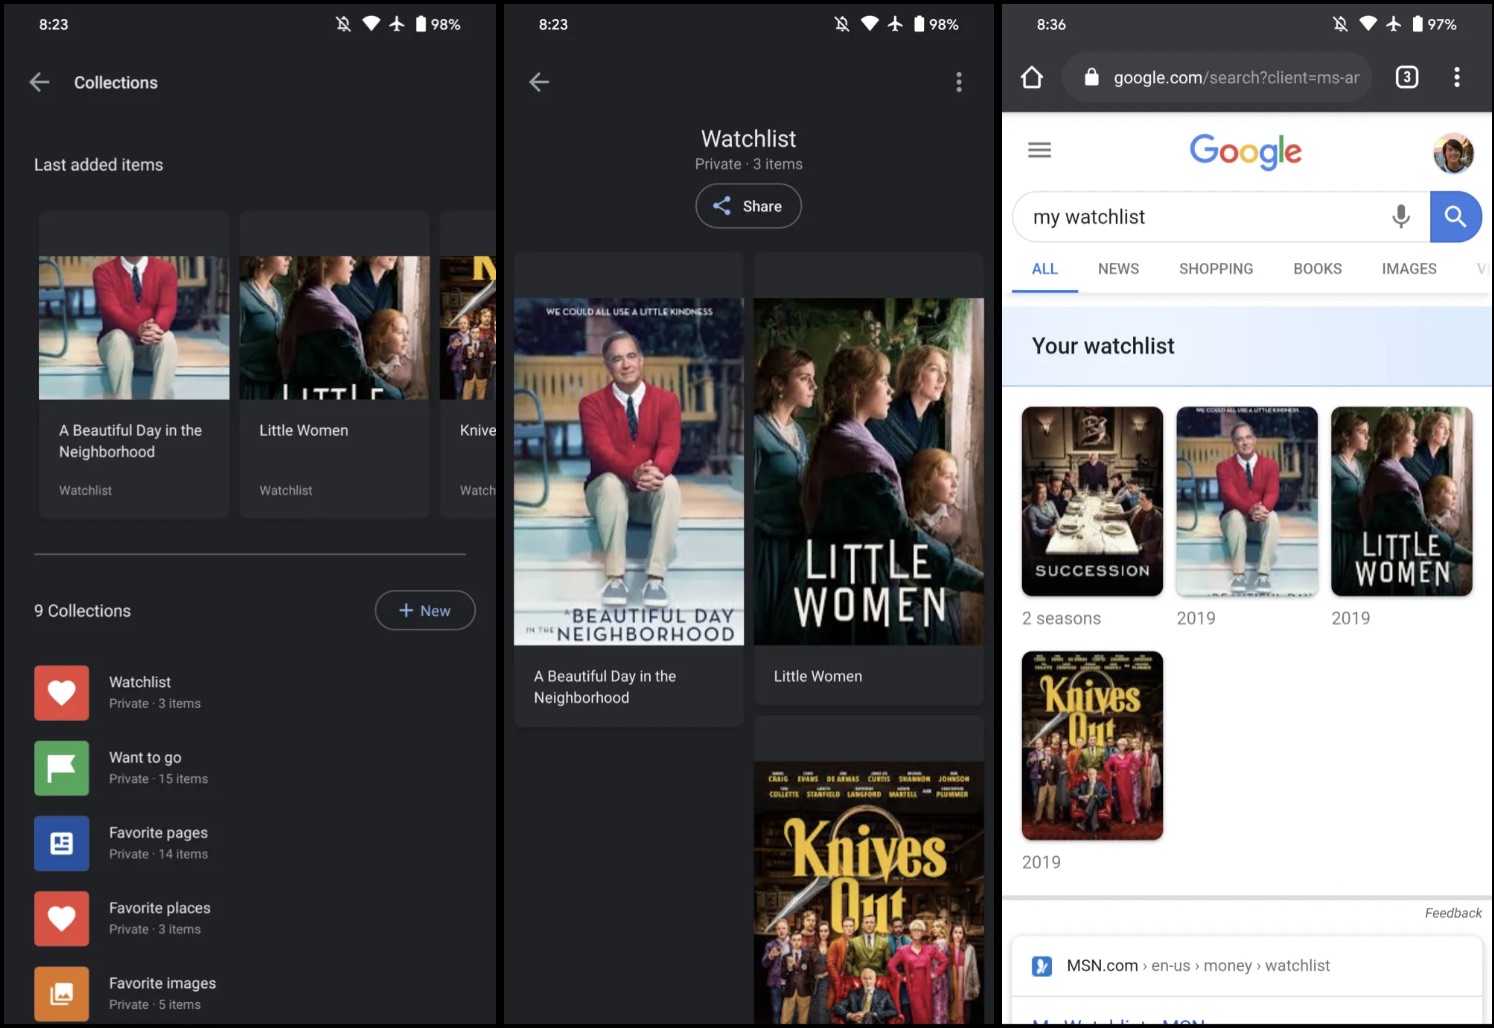
Task: Open Beautiful Day card in Last added items
Action: coord(134,364)
